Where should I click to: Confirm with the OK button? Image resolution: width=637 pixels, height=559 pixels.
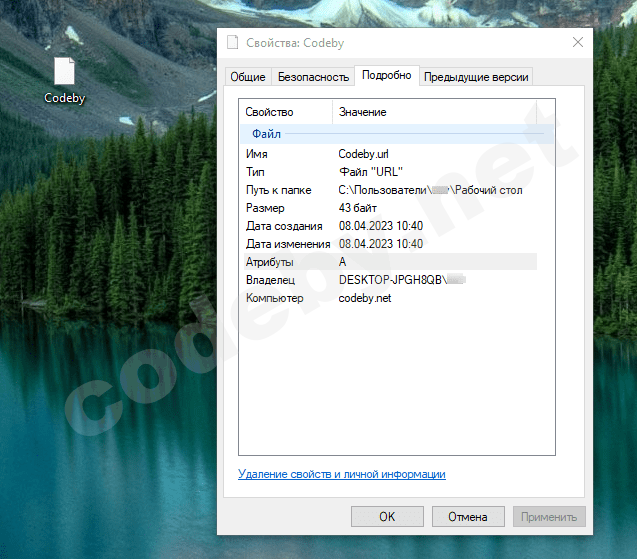tap(387, 516)
